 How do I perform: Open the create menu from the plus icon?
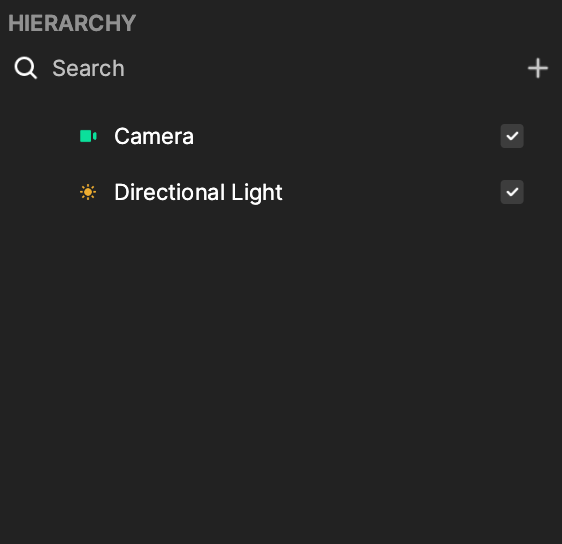(538, 68)
